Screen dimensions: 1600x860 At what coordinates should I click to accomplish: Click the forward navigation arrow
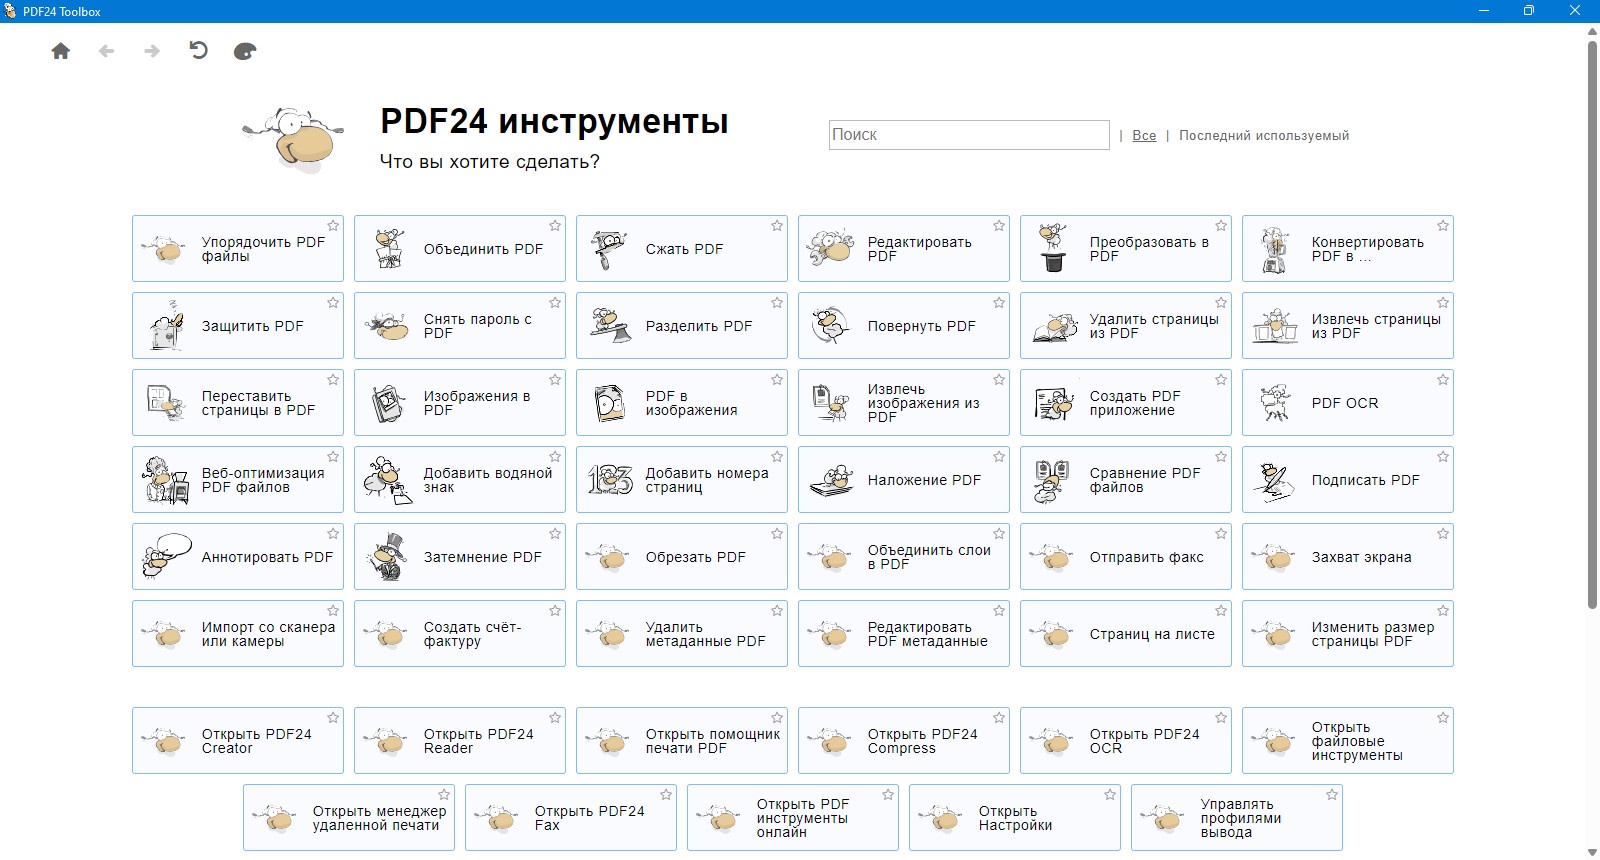pos(152,51)
